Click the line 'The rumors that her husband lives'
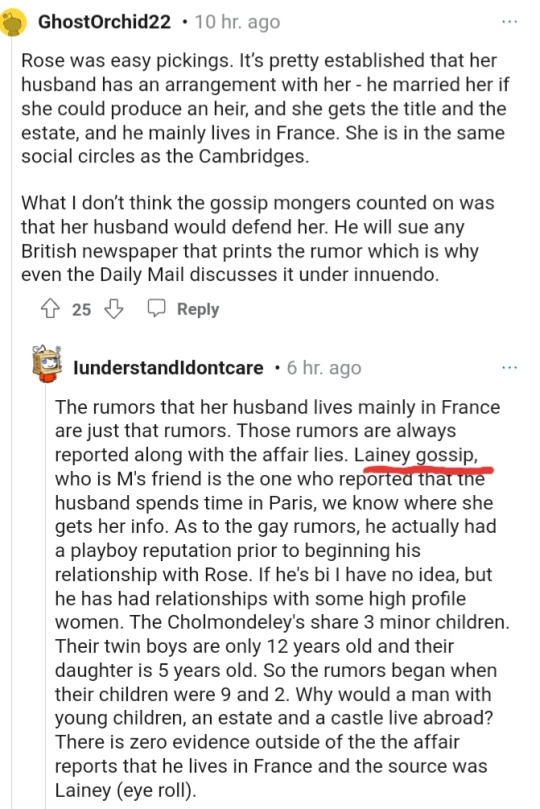The width and height of the screenshot is (540, 809). [x=277, y=407]
